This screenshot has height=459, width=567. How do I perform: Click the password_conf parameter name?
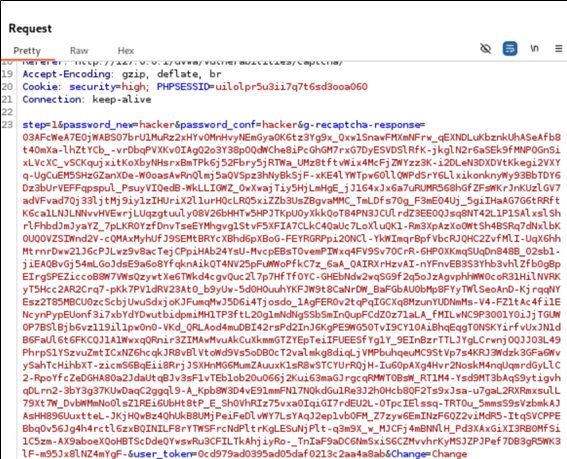(x=218, y=125)
